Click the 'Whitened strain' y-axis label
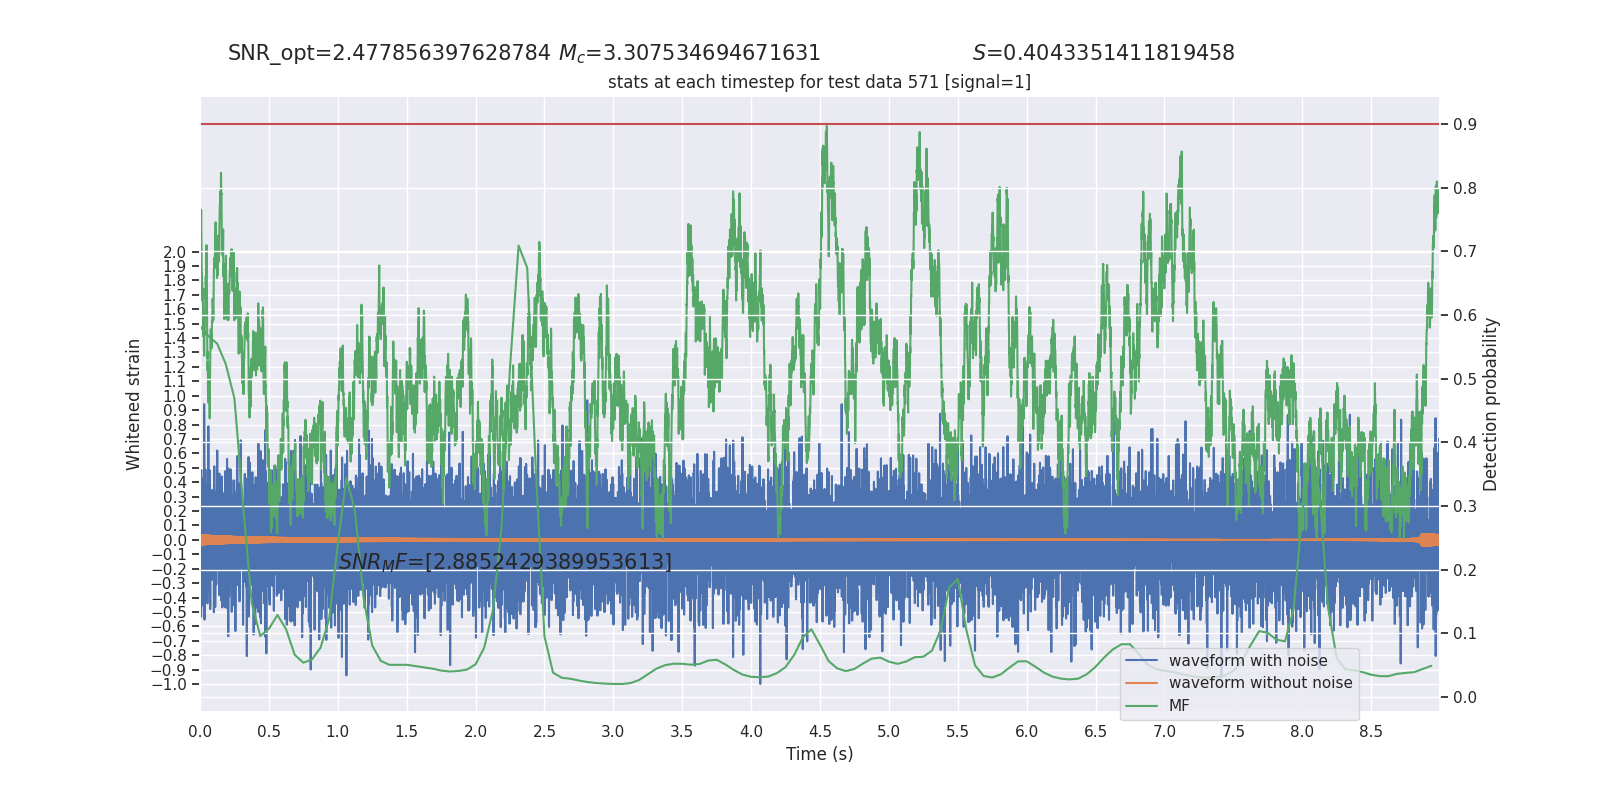Viewport: 1600px width, 800px height. coord(133,404)
